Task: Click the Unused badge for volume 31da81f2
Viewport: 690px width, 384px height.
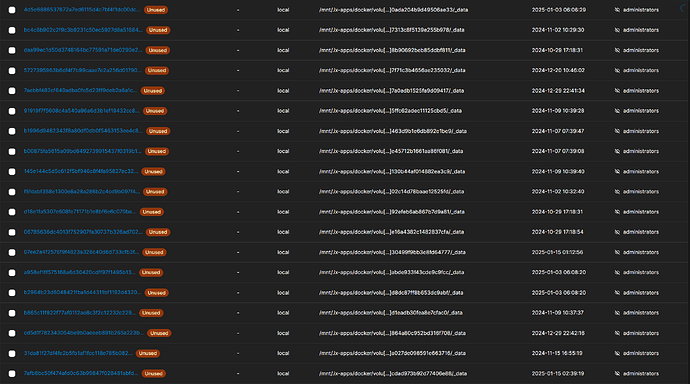Action: click(x=147, y=353)
